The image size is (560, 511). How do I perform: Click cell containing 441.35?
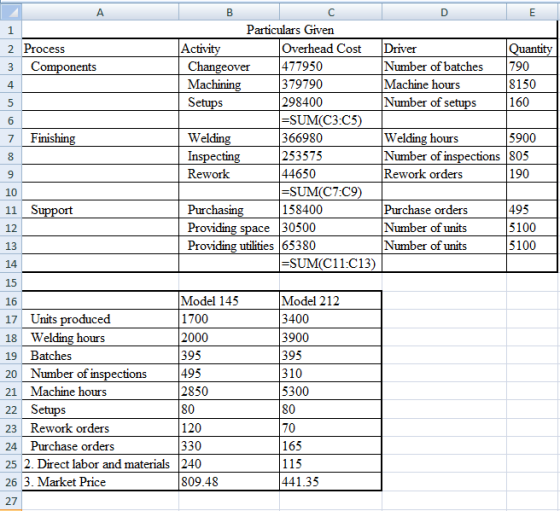pos(331,482)
